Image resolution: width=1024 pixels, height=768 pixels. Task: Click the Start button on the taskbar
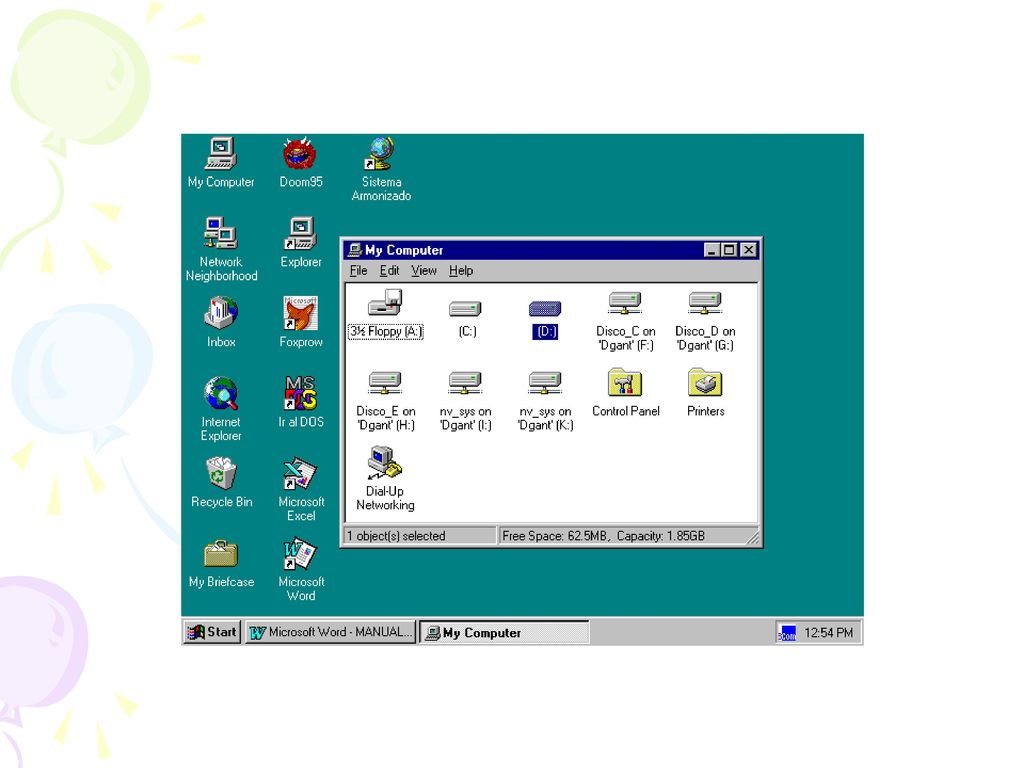click(212, 632)
